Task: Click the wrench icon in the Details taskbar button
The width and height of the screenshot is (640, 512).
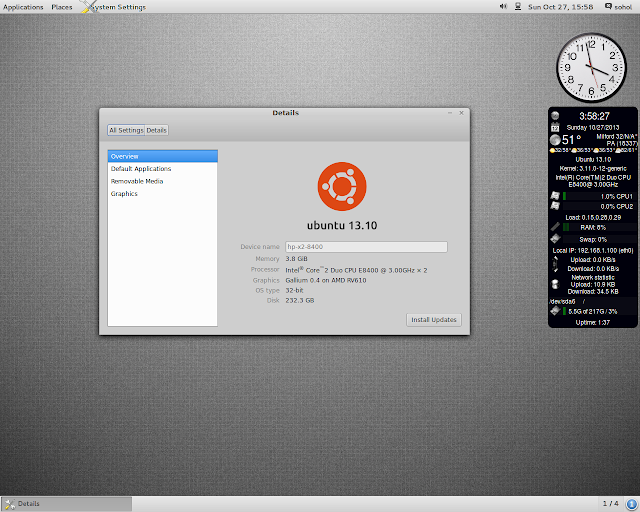Action: 10,504
